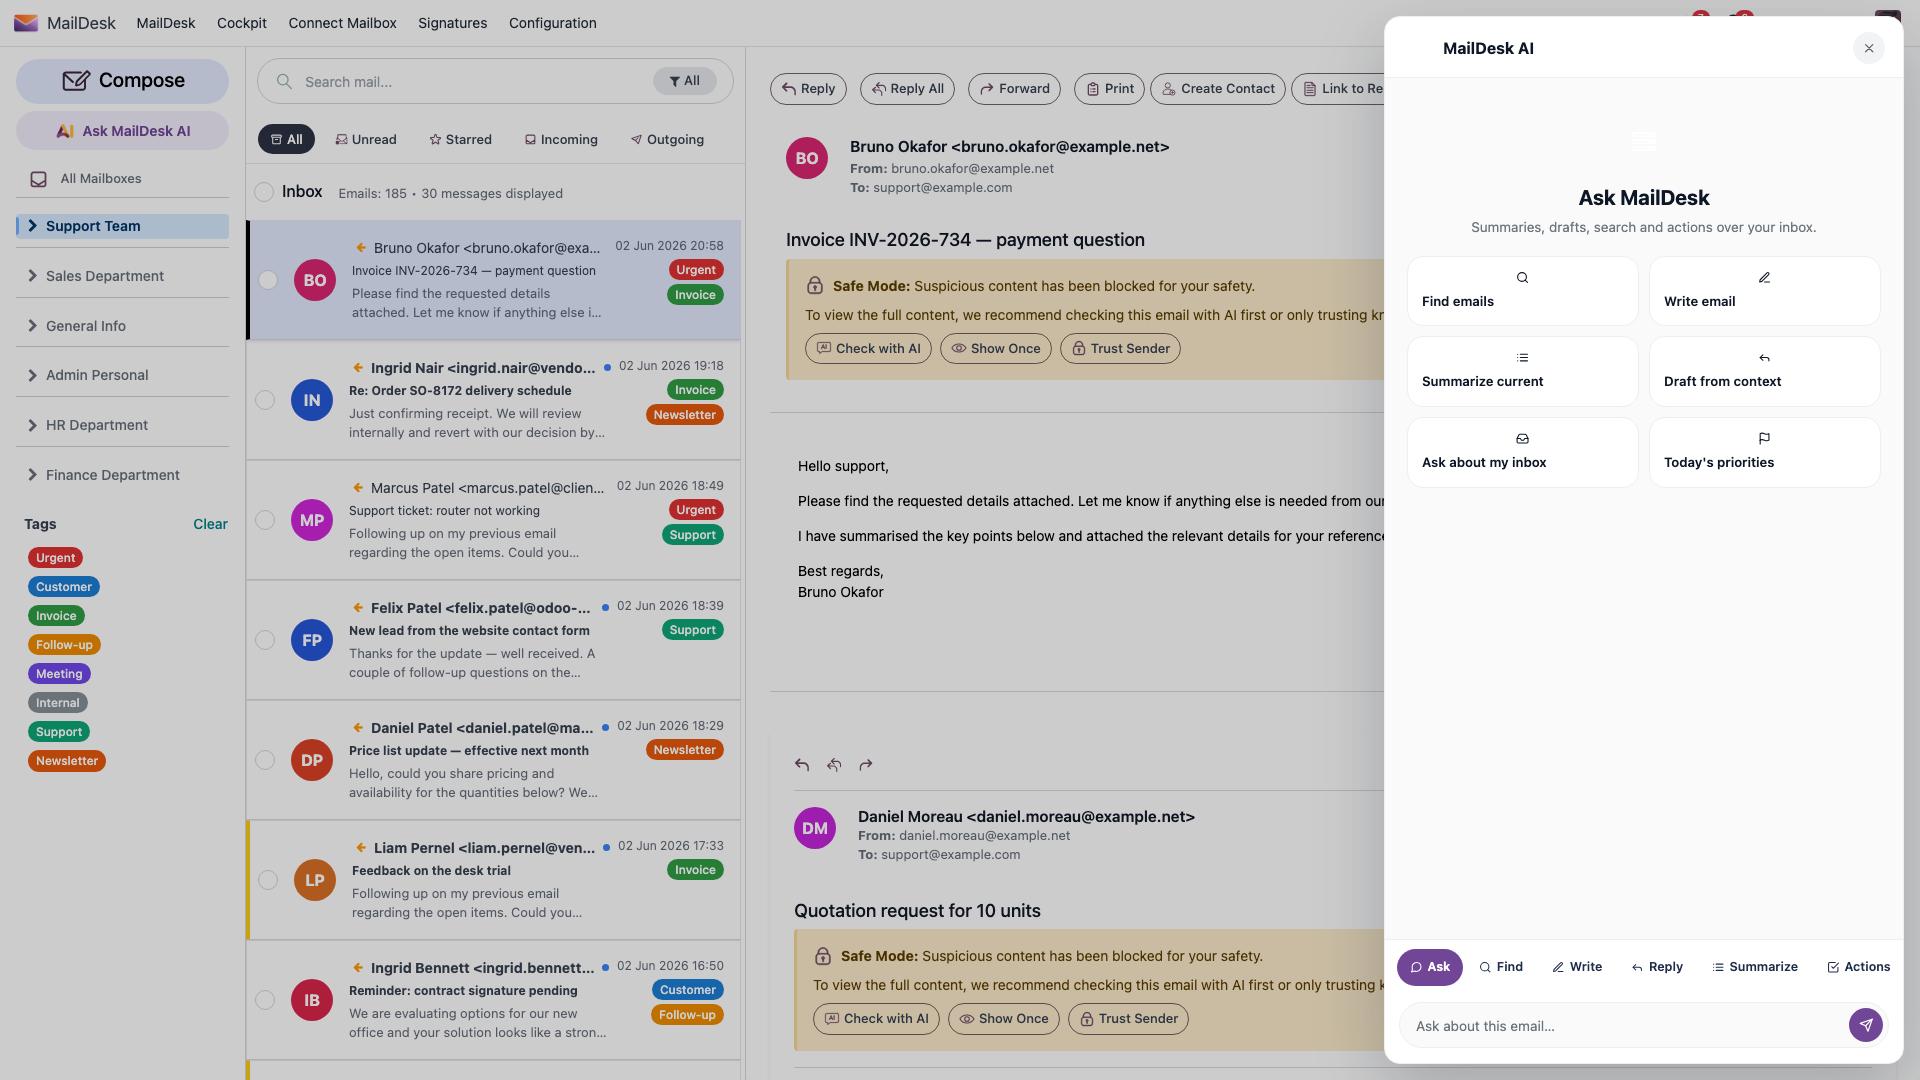Open the All filter dropdown in search
The height and width of the screenshot is (1080, 1920).
685,81
